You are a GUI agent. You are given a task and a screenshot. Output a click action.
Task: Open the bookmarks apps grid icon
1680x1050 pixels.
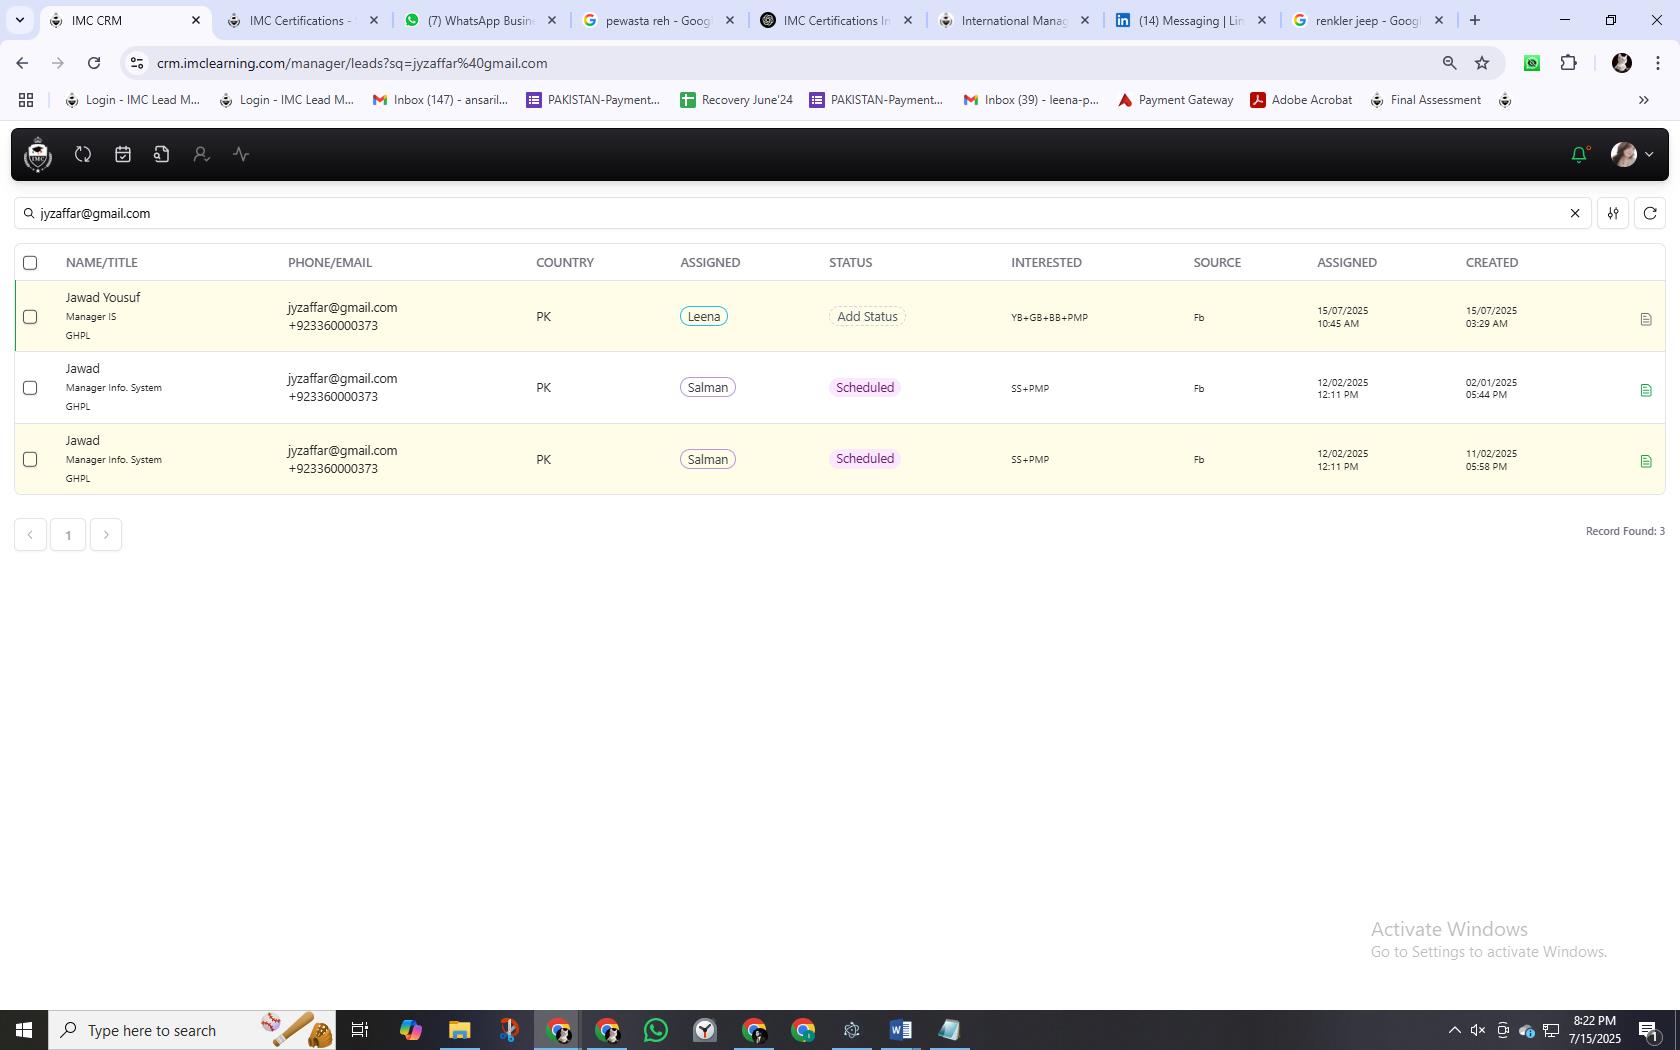point(26,100)
